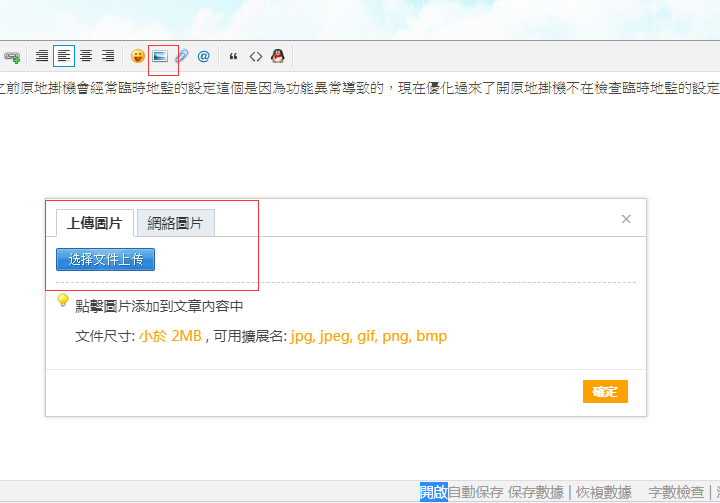Click the @ mention icon
This screenshot has width=720, height=503.
pyautogui.click(x=204, y=57)
